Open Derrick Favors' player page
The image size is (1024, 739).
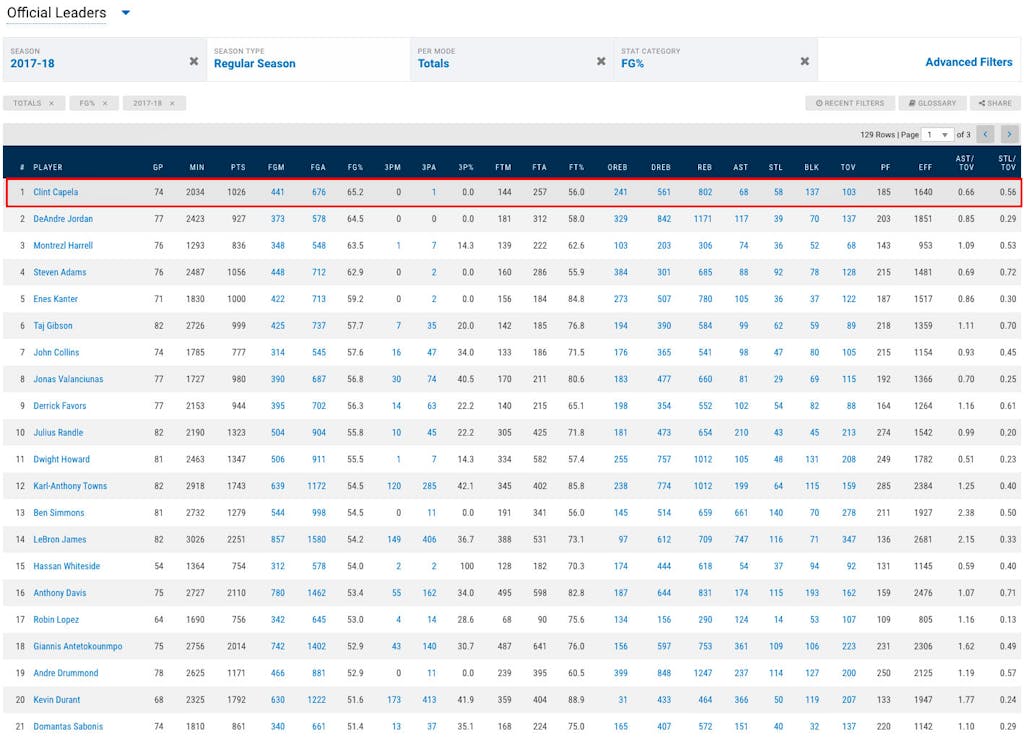pyautogui.click(x=59, y=406)
